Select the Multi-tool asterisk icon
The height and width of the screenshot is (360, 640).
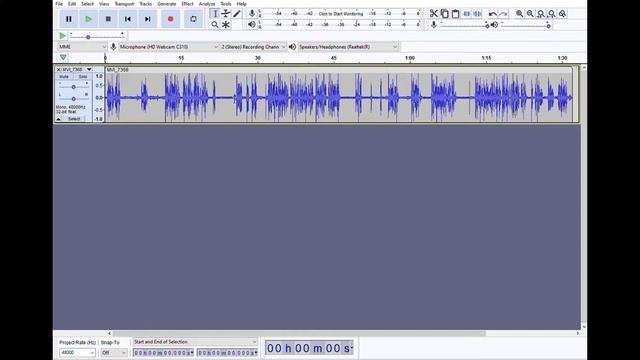click(x=226, y=25)
